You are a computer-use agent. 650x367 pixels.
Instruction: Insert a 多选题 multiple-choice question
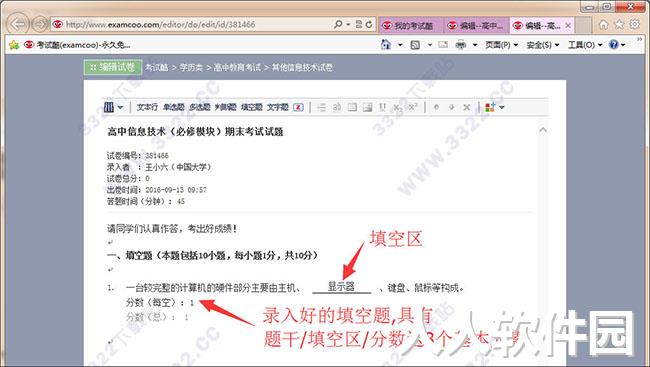tap(200, 107)
